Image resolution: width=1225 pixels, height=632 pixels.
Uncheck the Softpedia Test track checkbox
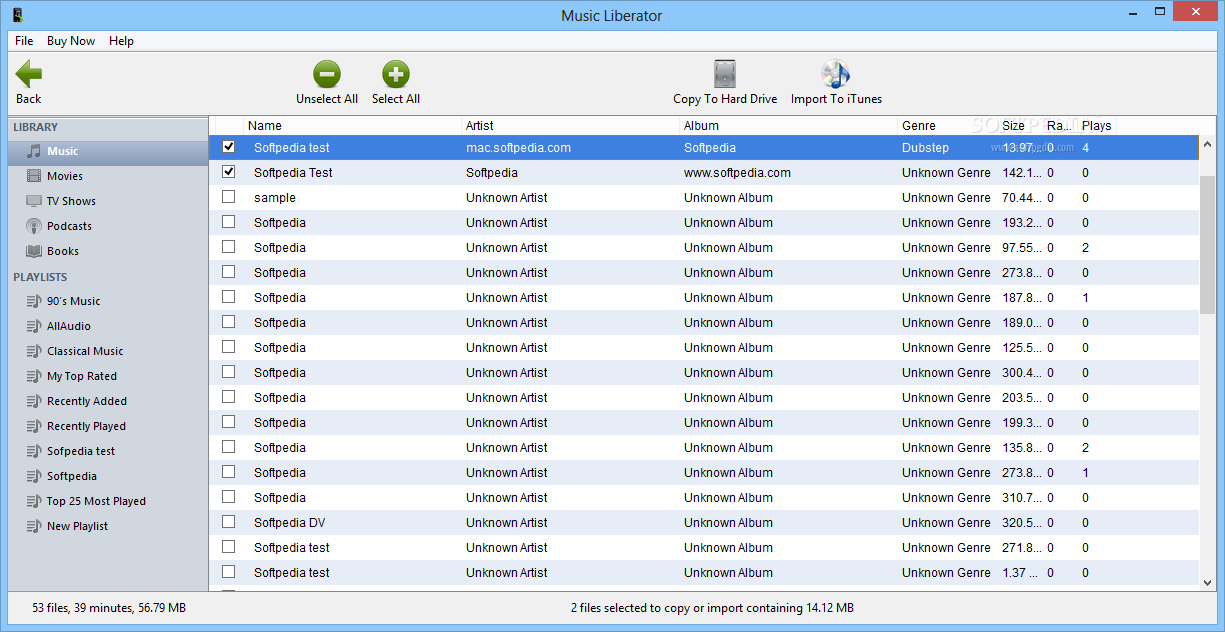pos(229,172)
